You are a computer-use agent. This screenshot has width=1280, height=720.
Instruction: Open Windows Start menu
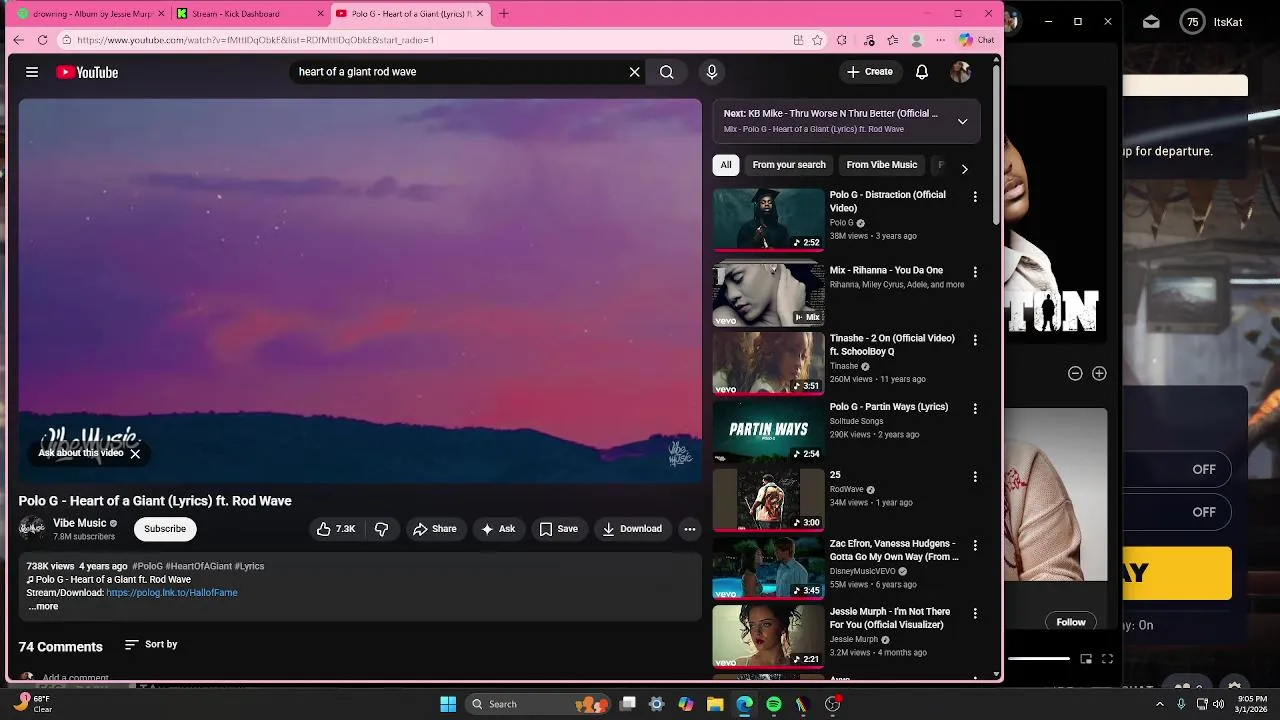point(448,704)
